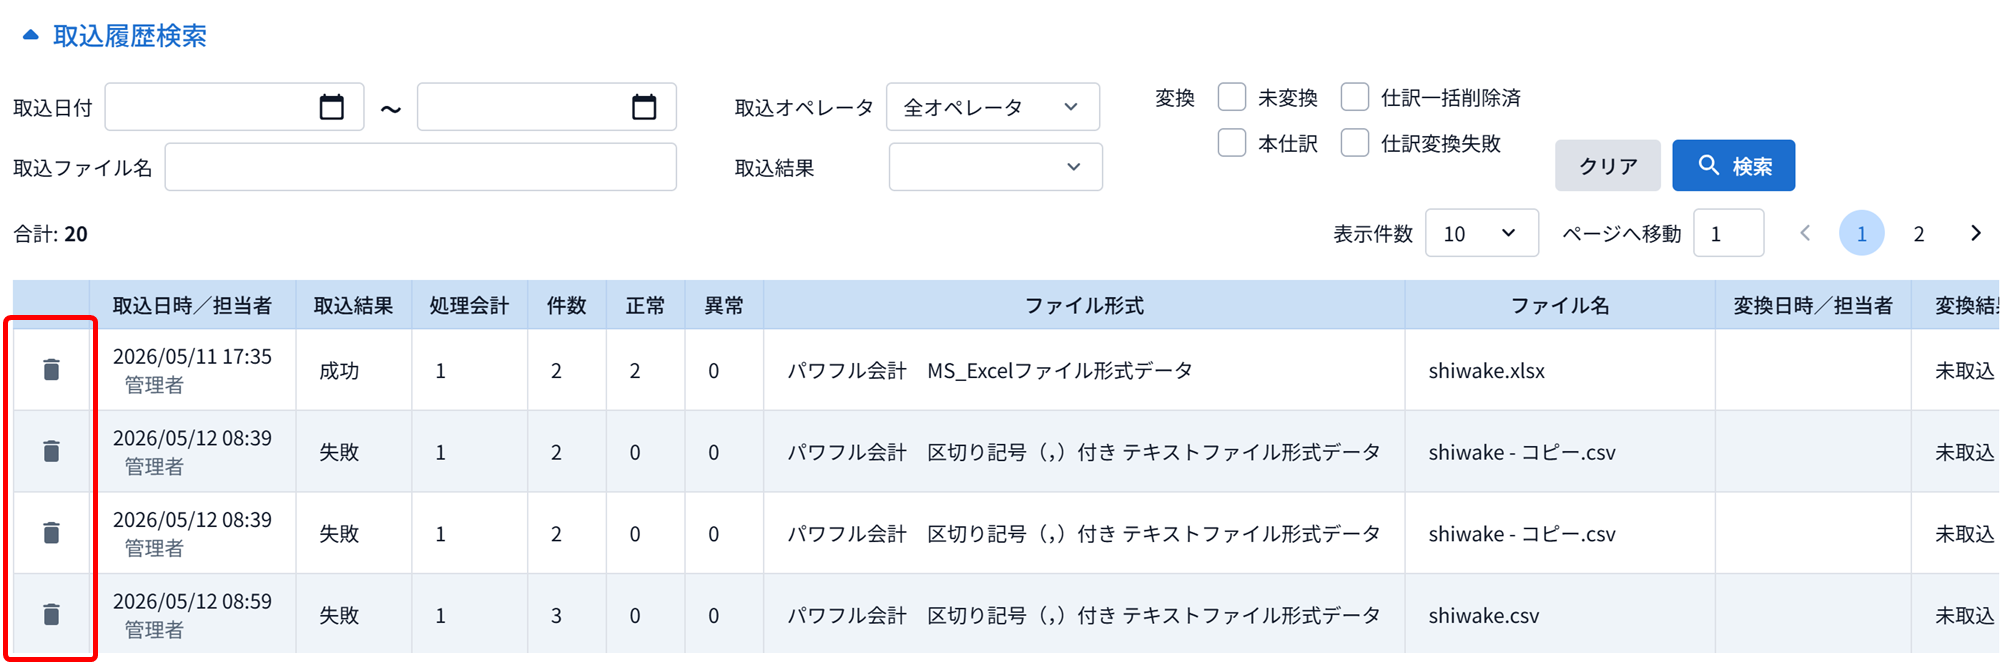Select page 1 in pagination

tap(1861, 233)
